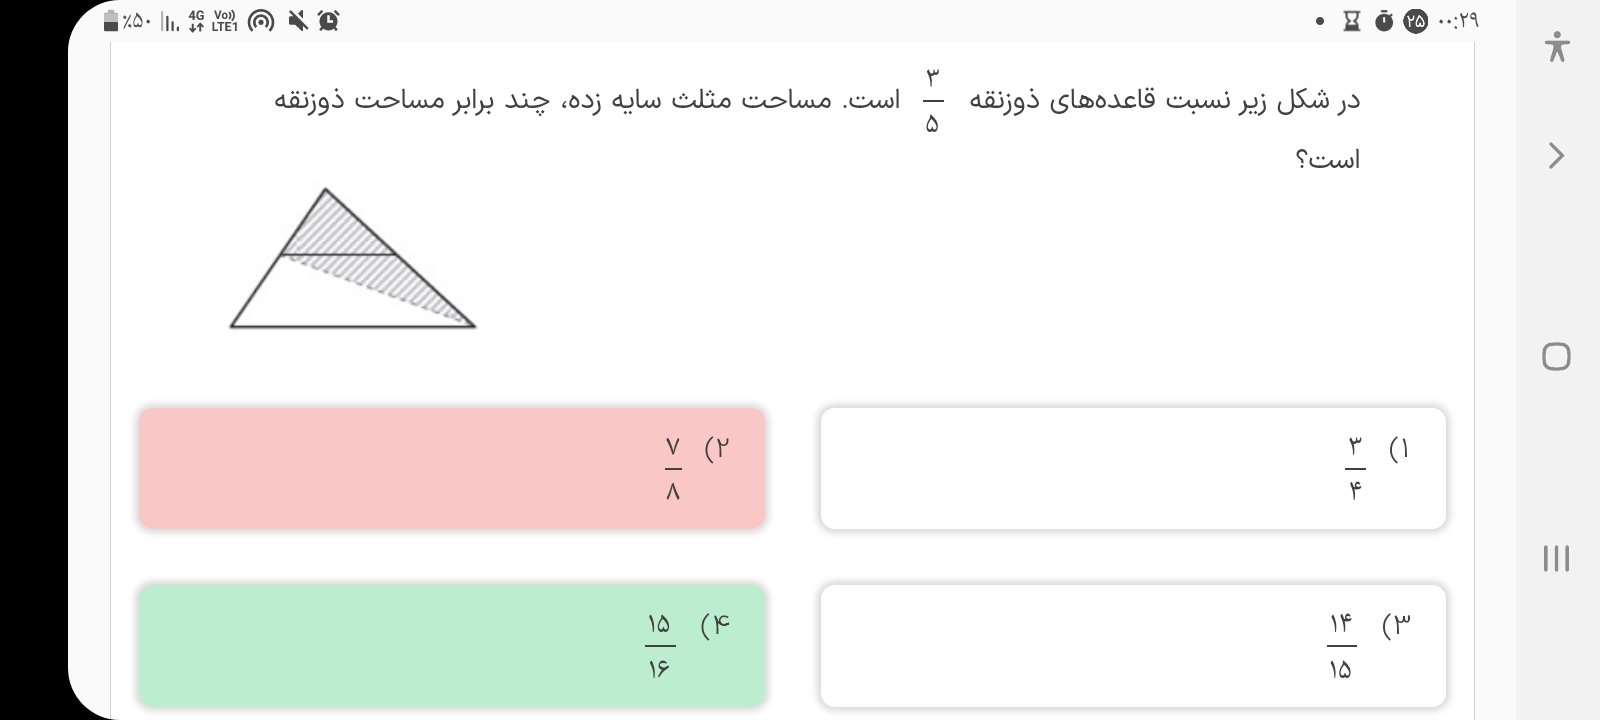Image resolution: width=1600 pixels, height=720 pixels.
Task: Select red answer option 2 with 7/8
Action: click(x=452, y=468)
